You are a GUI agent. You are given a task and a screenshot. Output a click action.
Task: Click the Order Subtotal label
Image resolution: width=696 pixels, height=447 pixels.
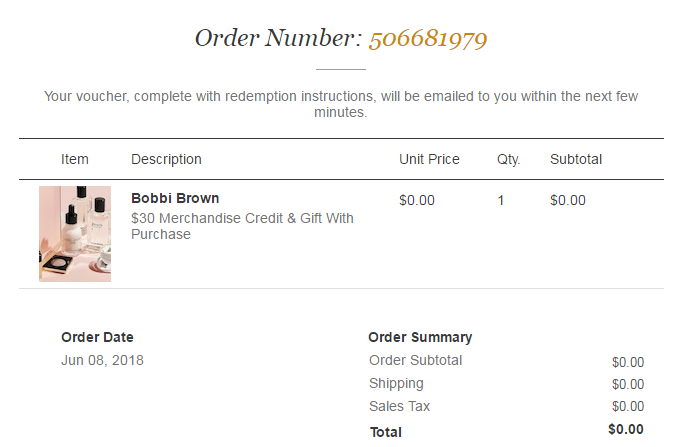[416, 360]
